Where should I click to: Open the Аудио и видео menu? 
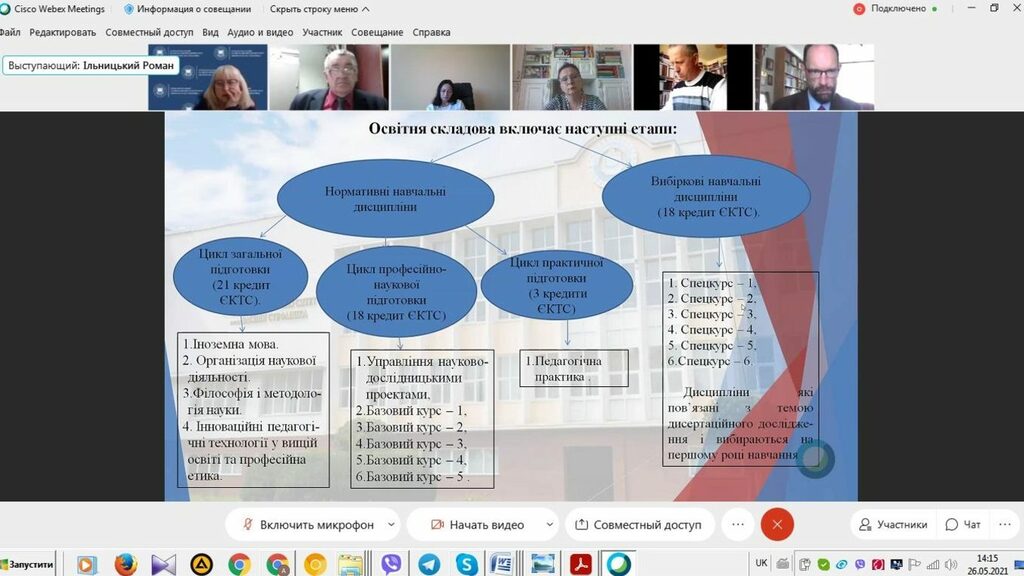[x=260, y=32]
